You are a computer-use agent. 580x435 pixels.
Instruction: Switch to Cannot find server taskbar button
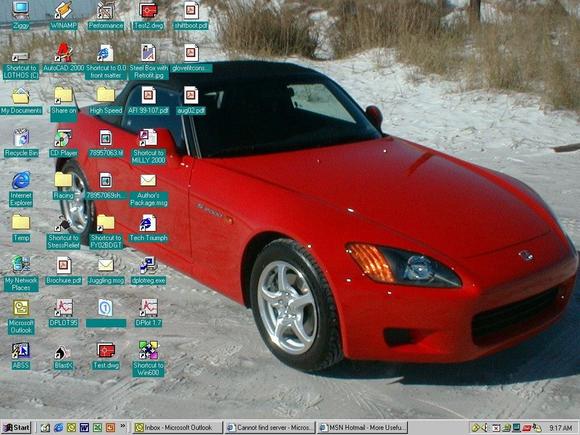[x=270, y=428]
